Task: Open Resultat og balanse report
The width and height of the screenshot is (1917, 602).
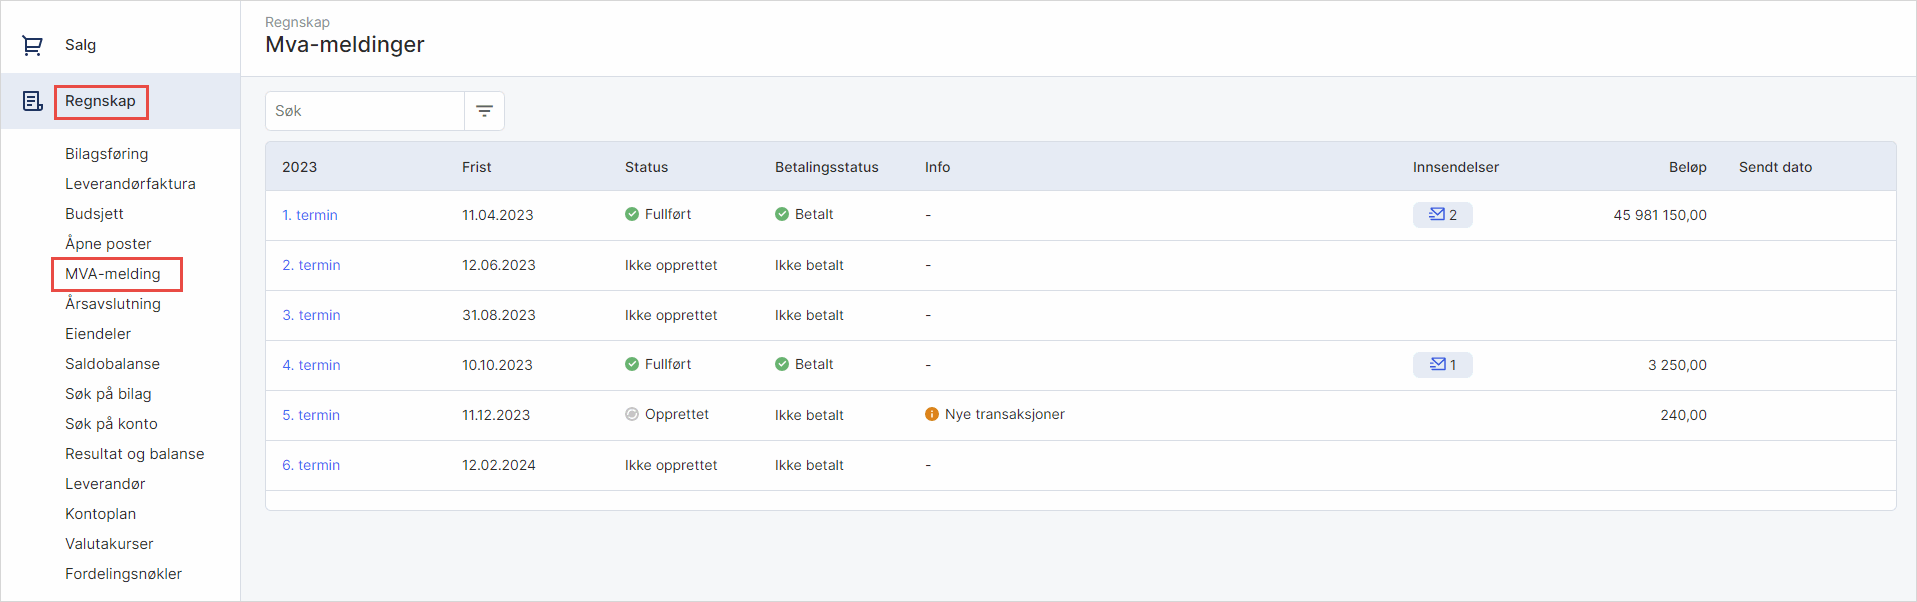Action: click(134, 454)
